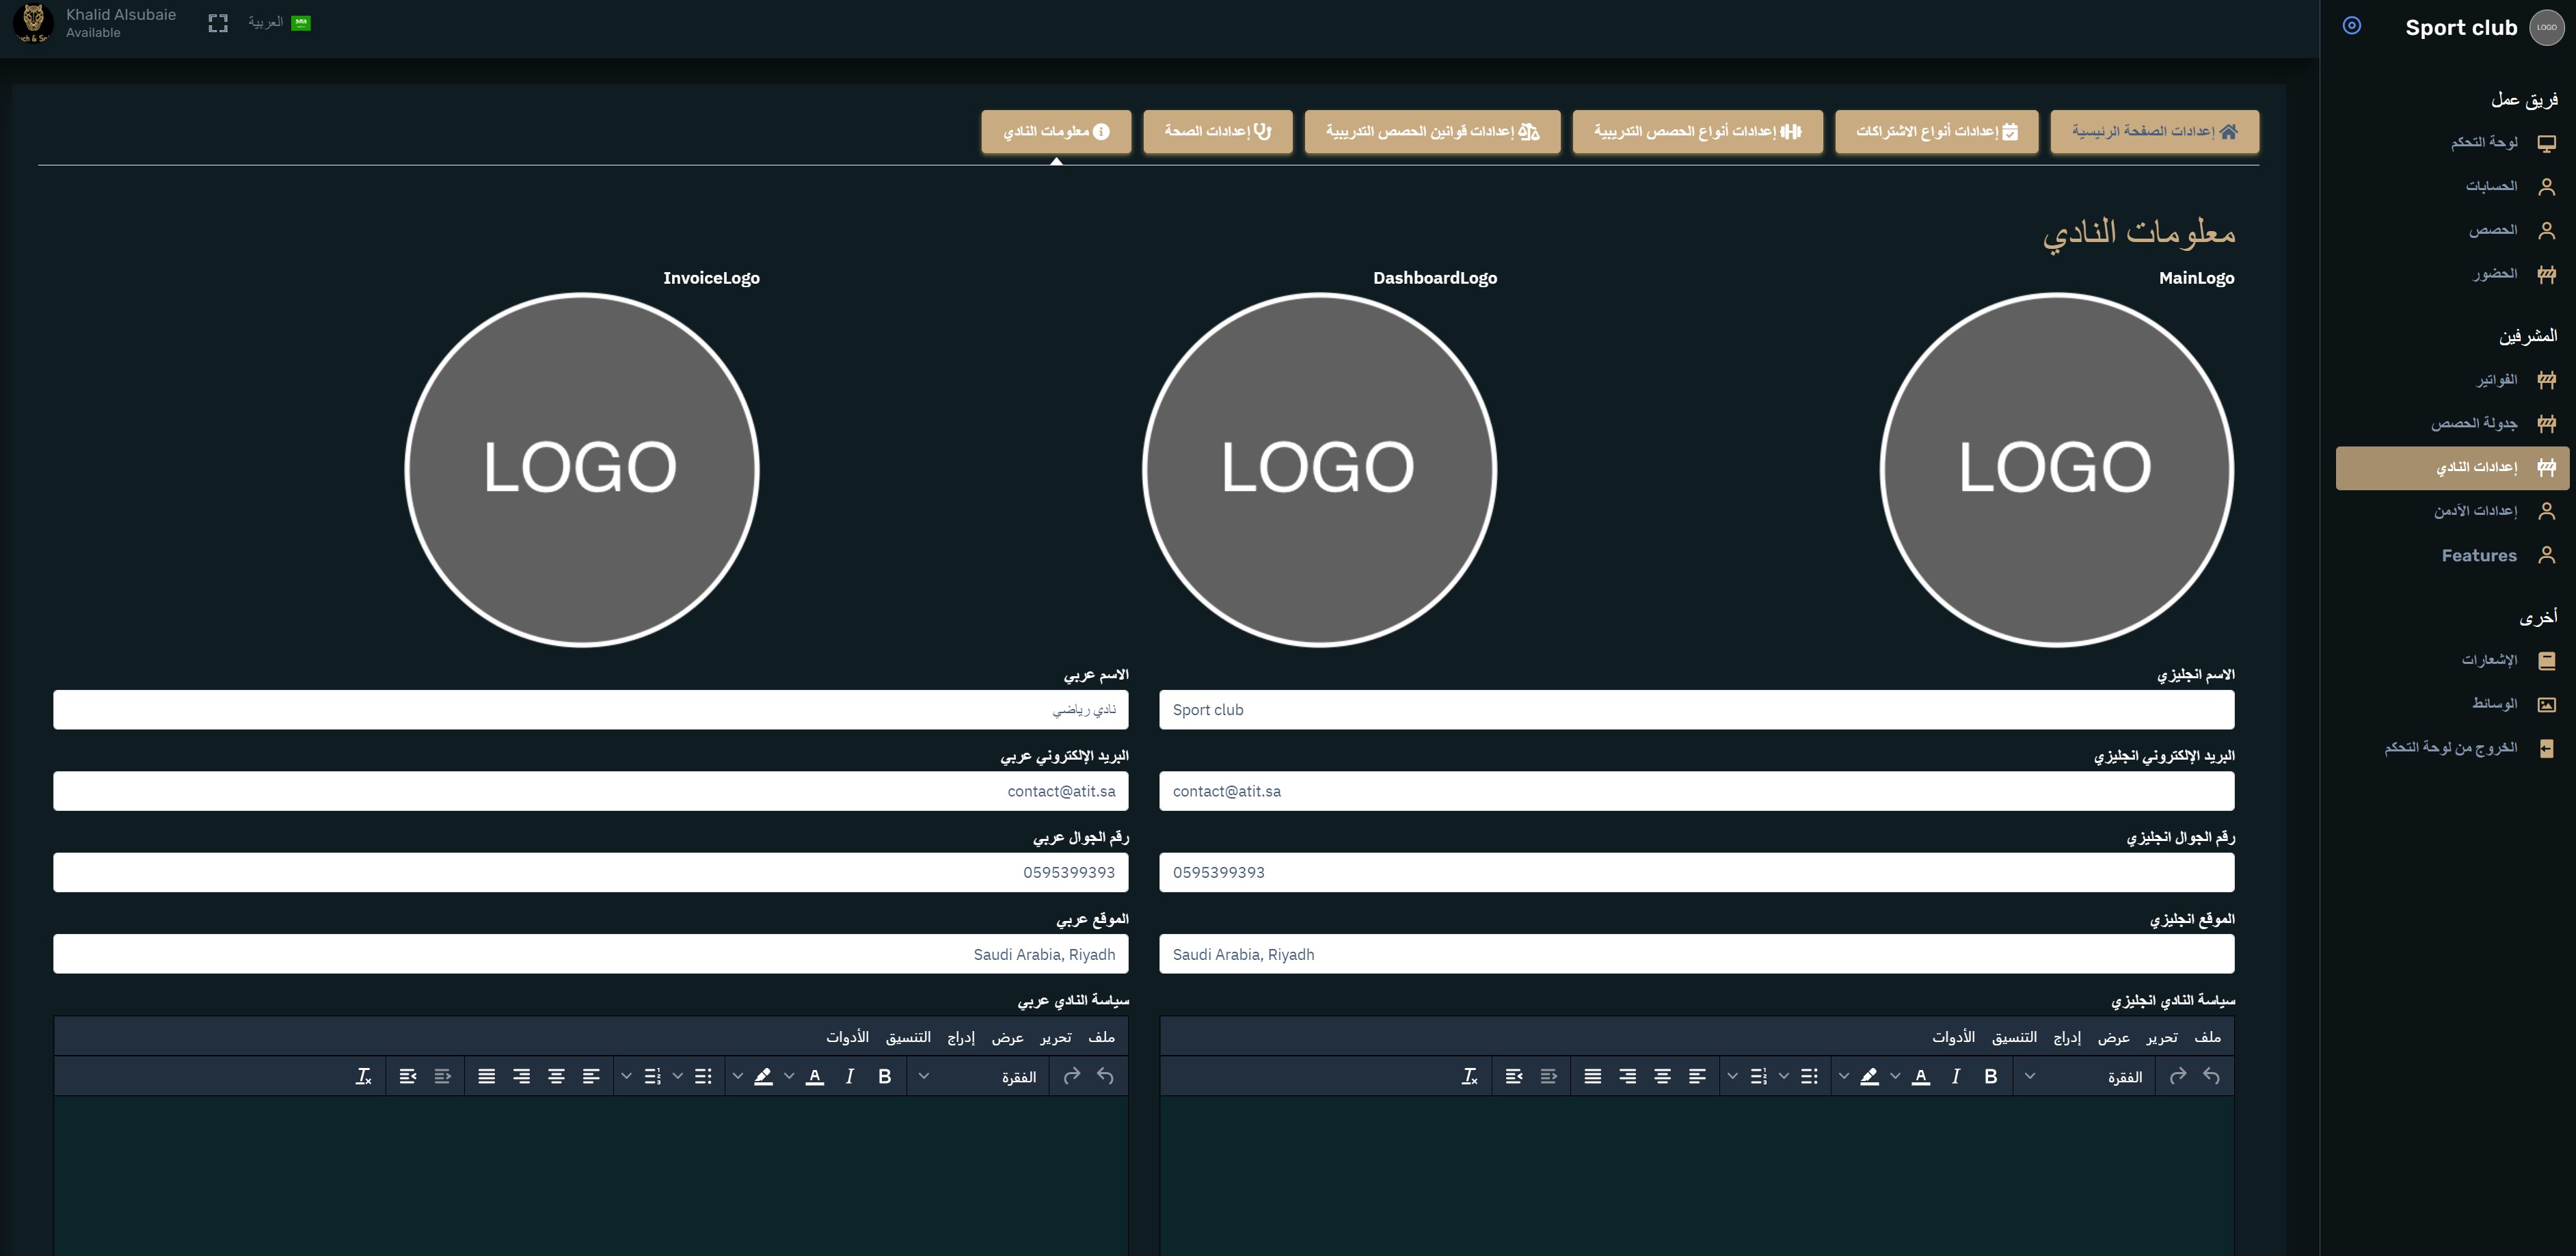Click Undo in the English policy editor

click(x=2211, y=1076)
